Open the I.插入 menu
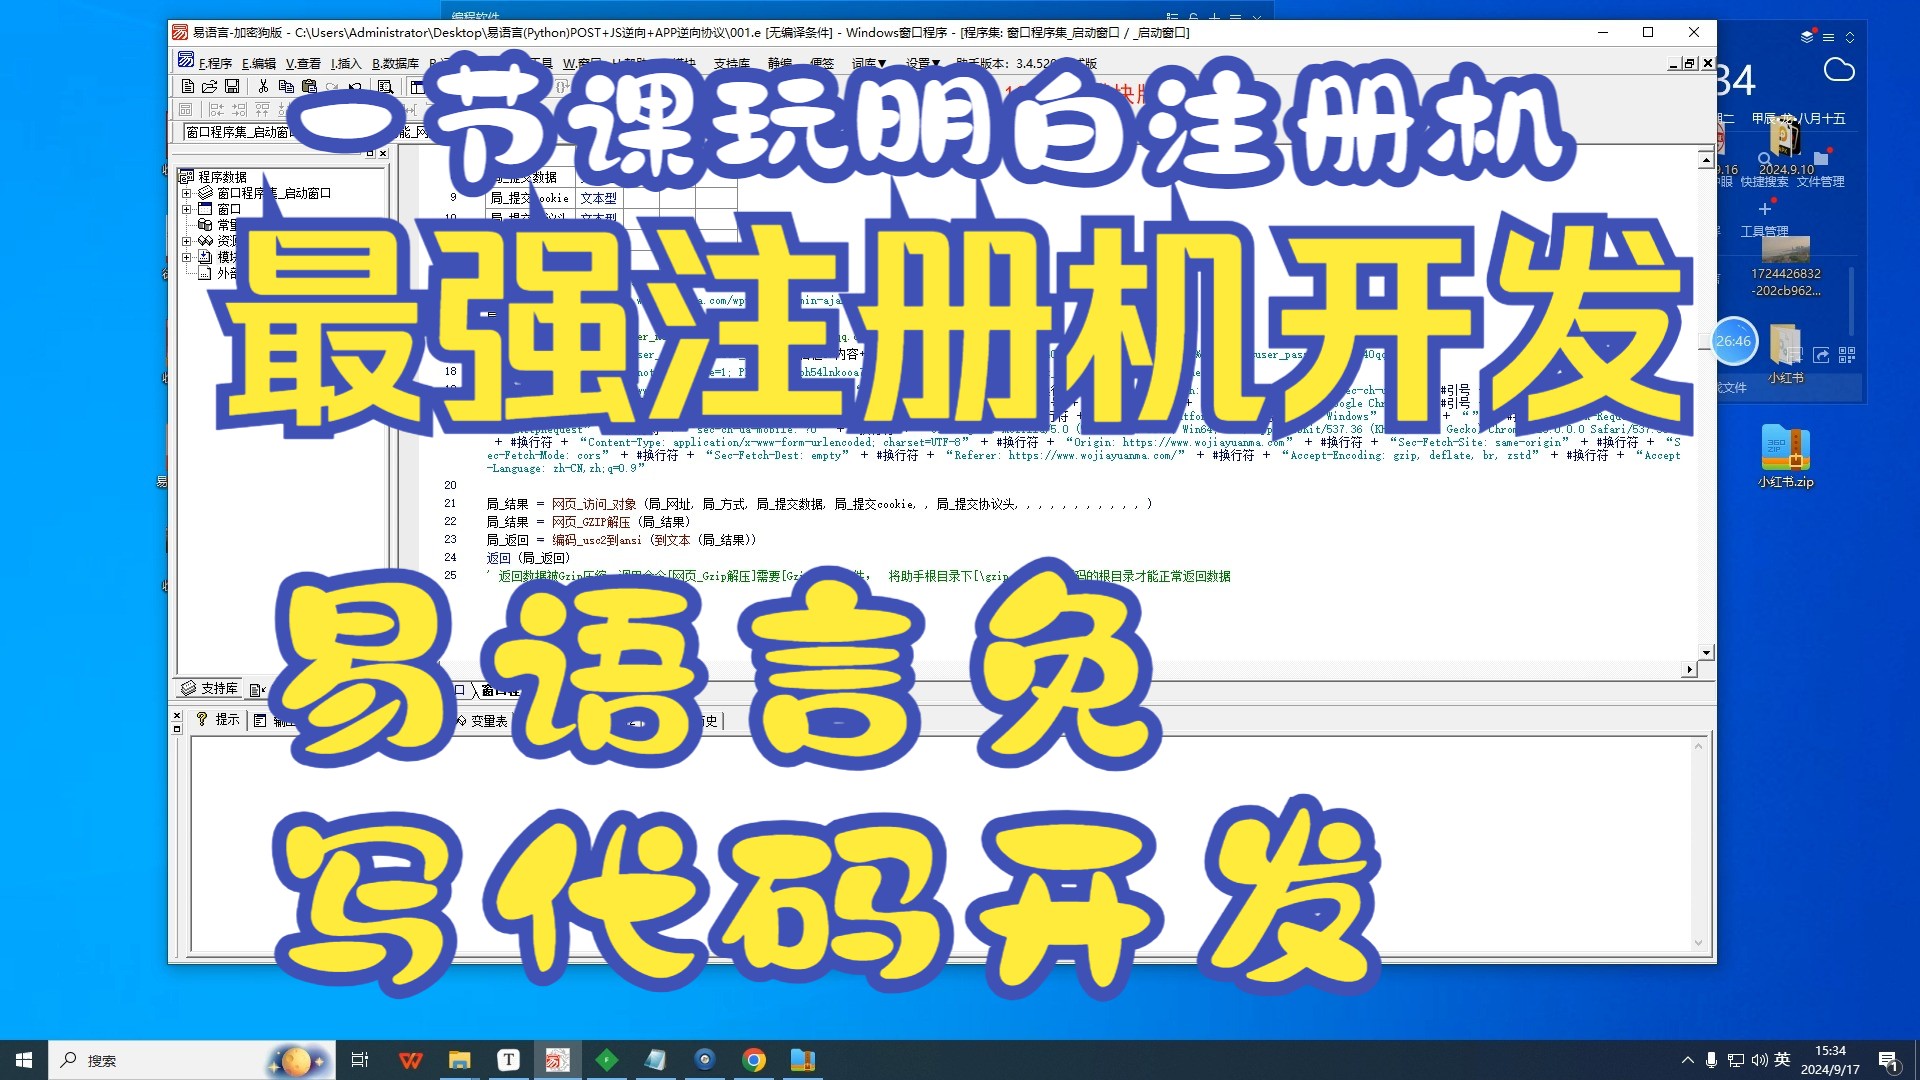1920x1080 pixels. [x=345, y=63]
